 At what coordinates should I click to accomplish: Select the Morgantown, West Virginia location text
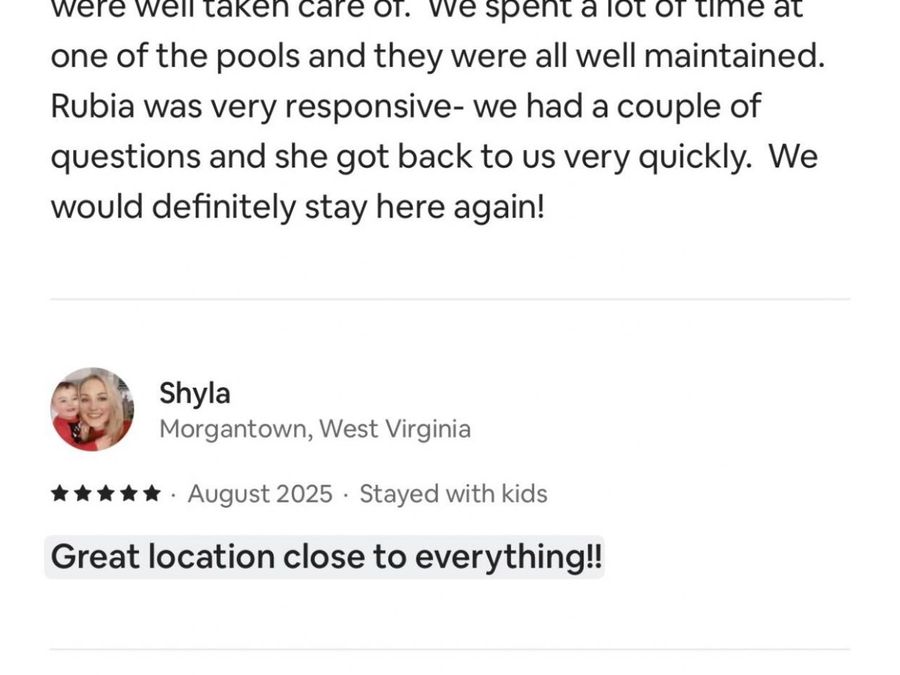tap(315, 429)
